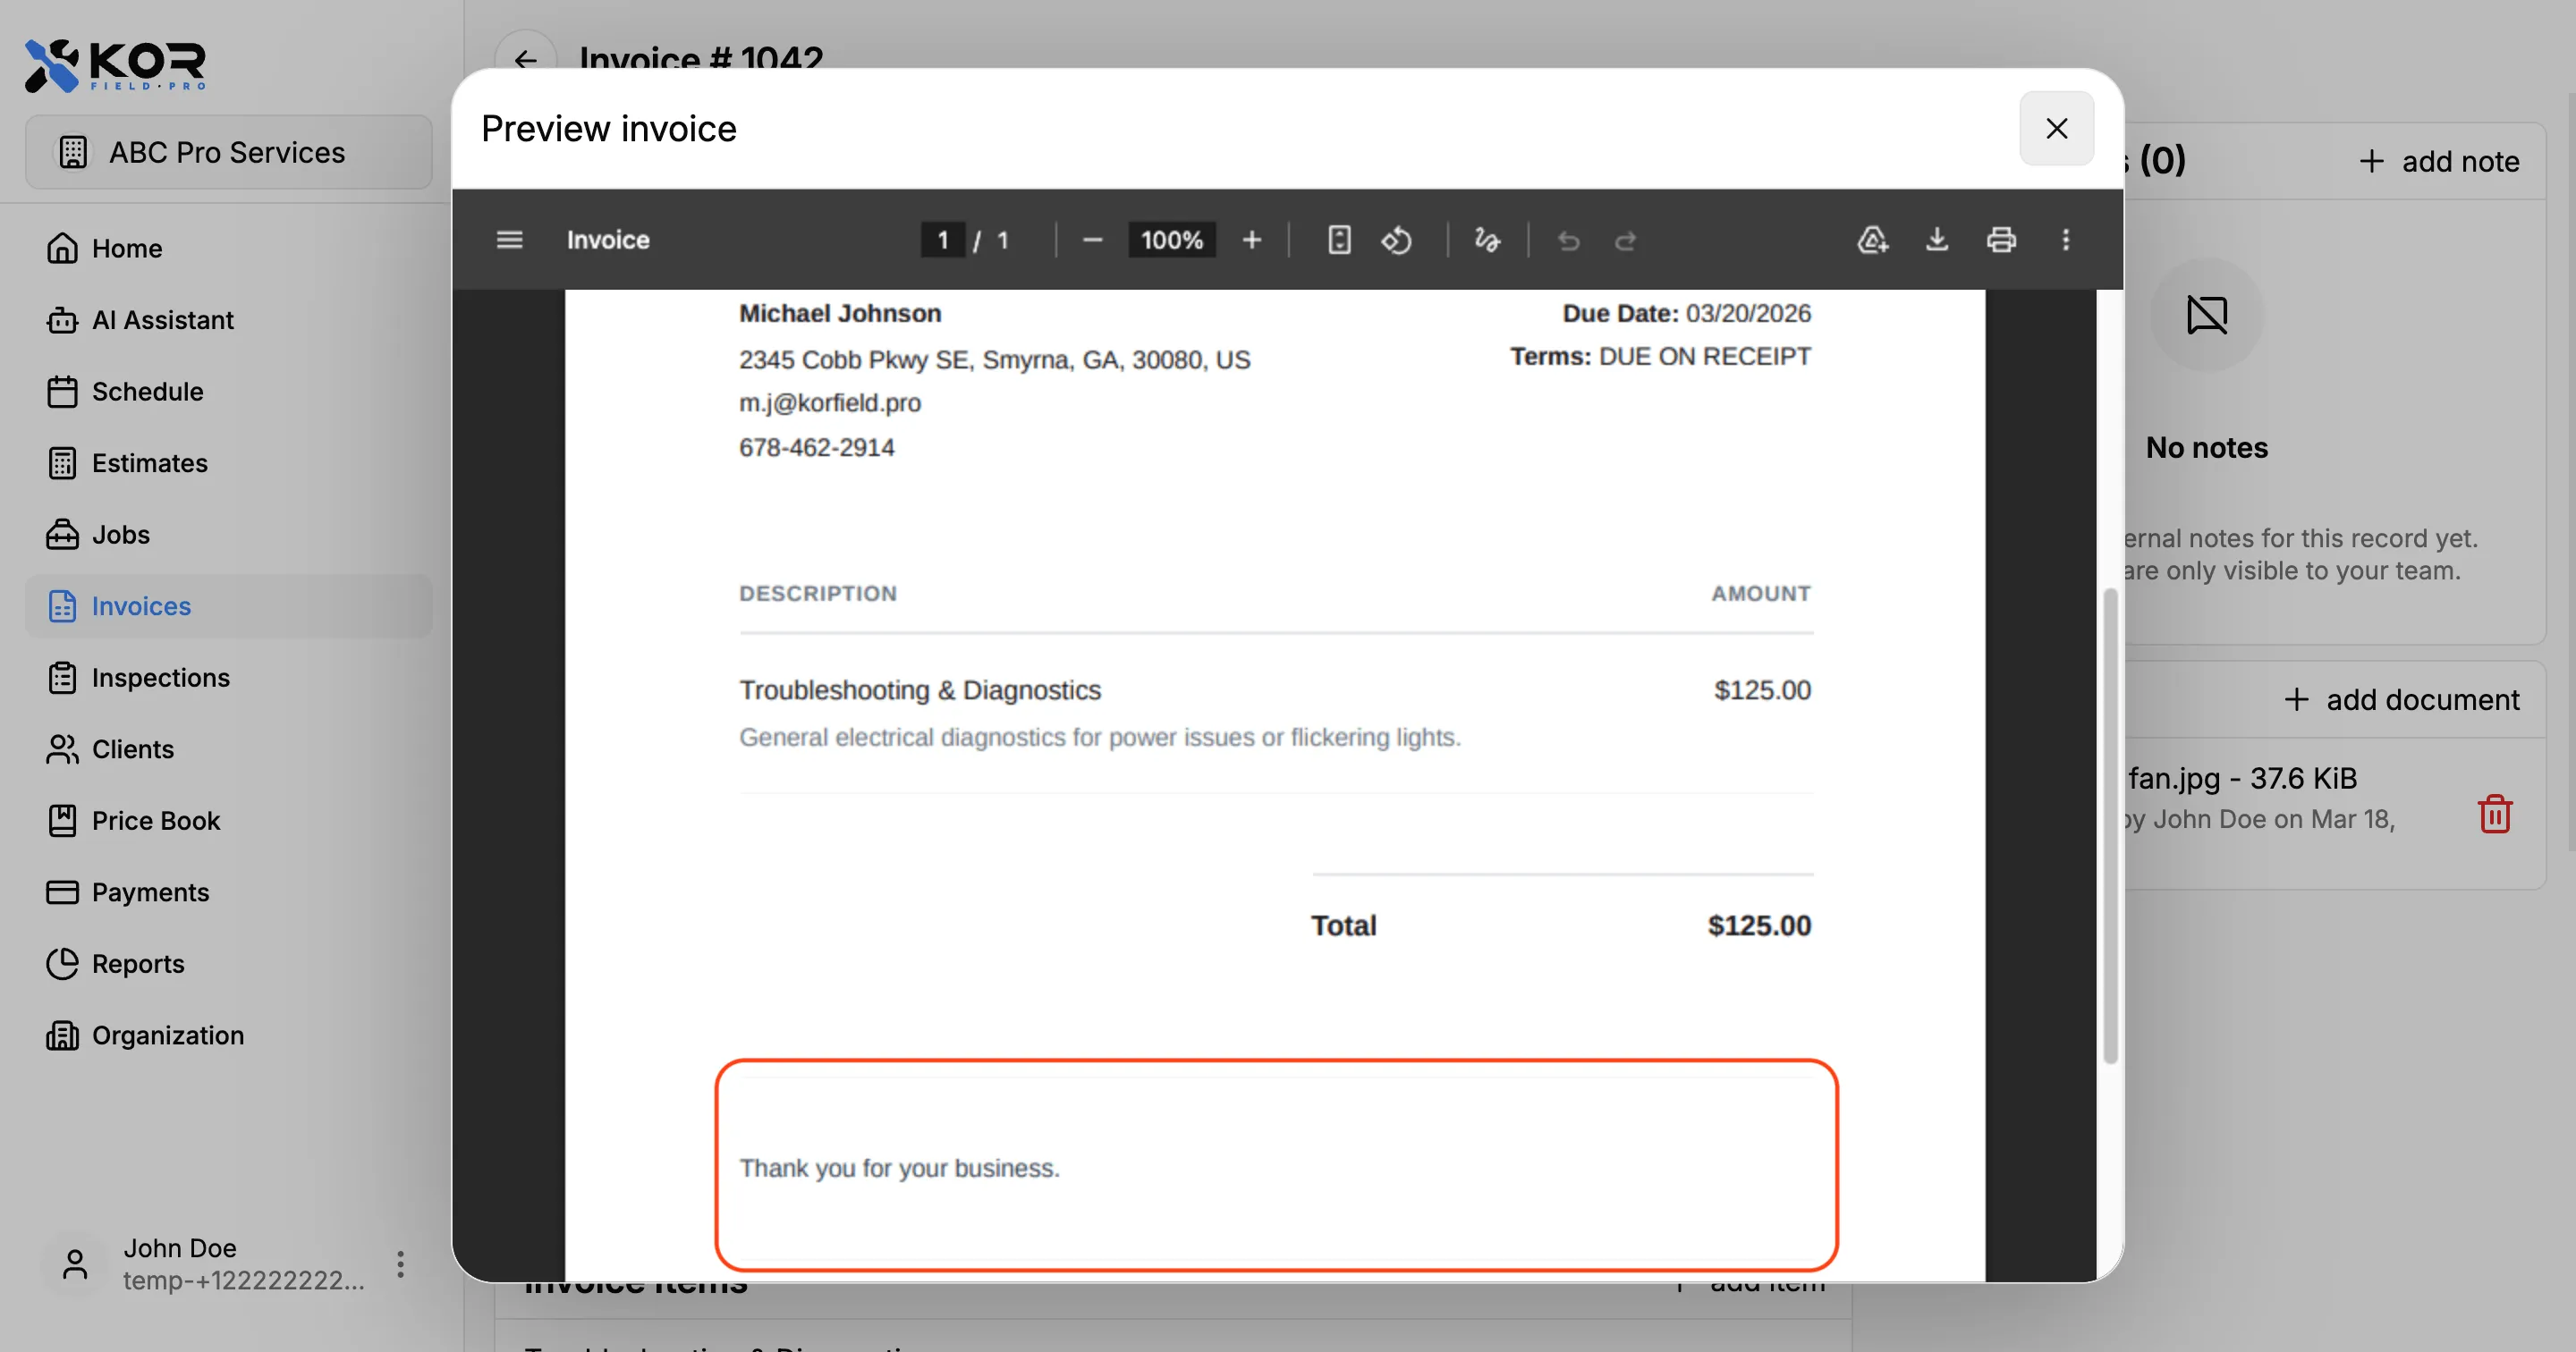2576x1352 pixels.
Task: Click add note for this record
Action: (2440, 160)
